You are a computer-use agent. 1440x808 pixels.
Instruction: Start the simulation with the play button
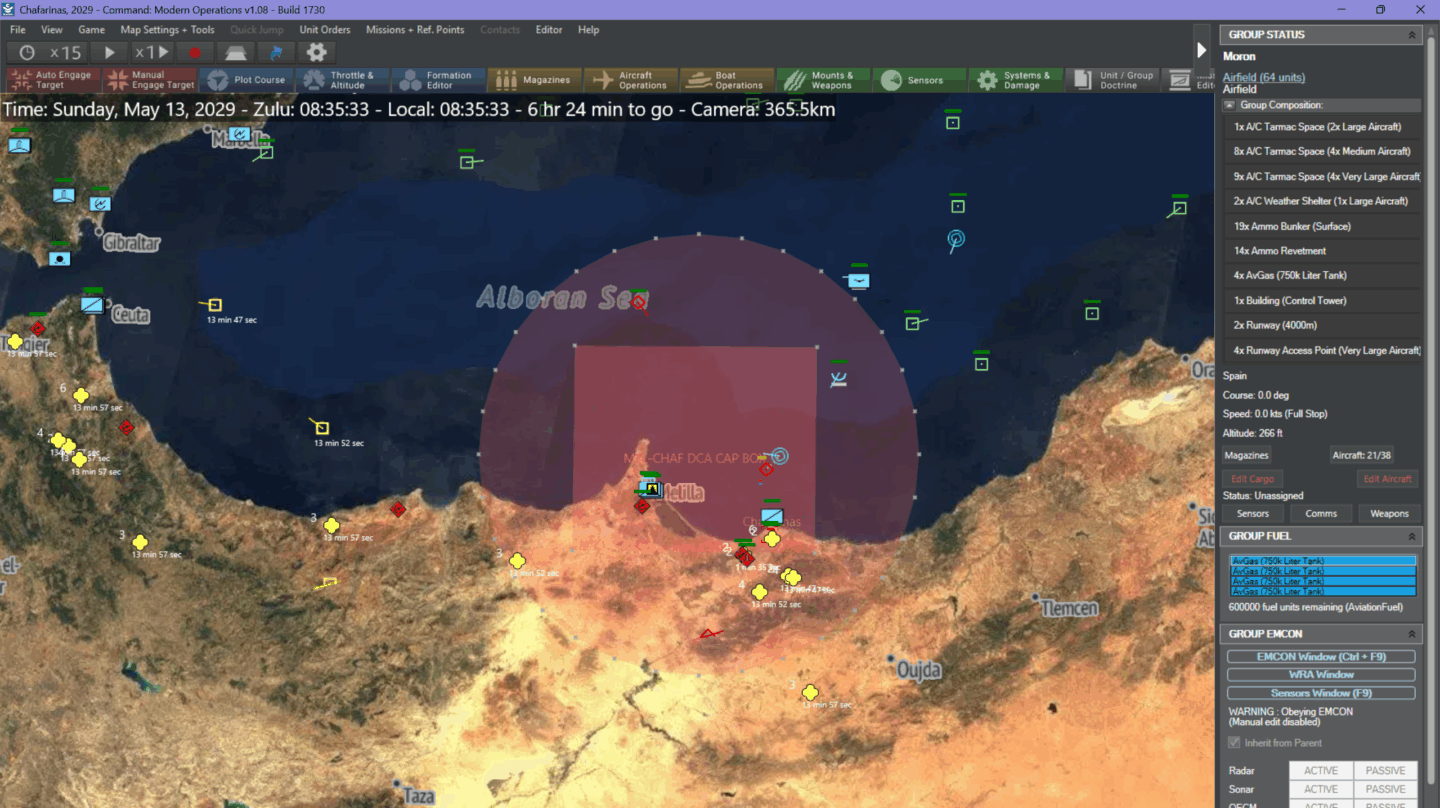110,53
